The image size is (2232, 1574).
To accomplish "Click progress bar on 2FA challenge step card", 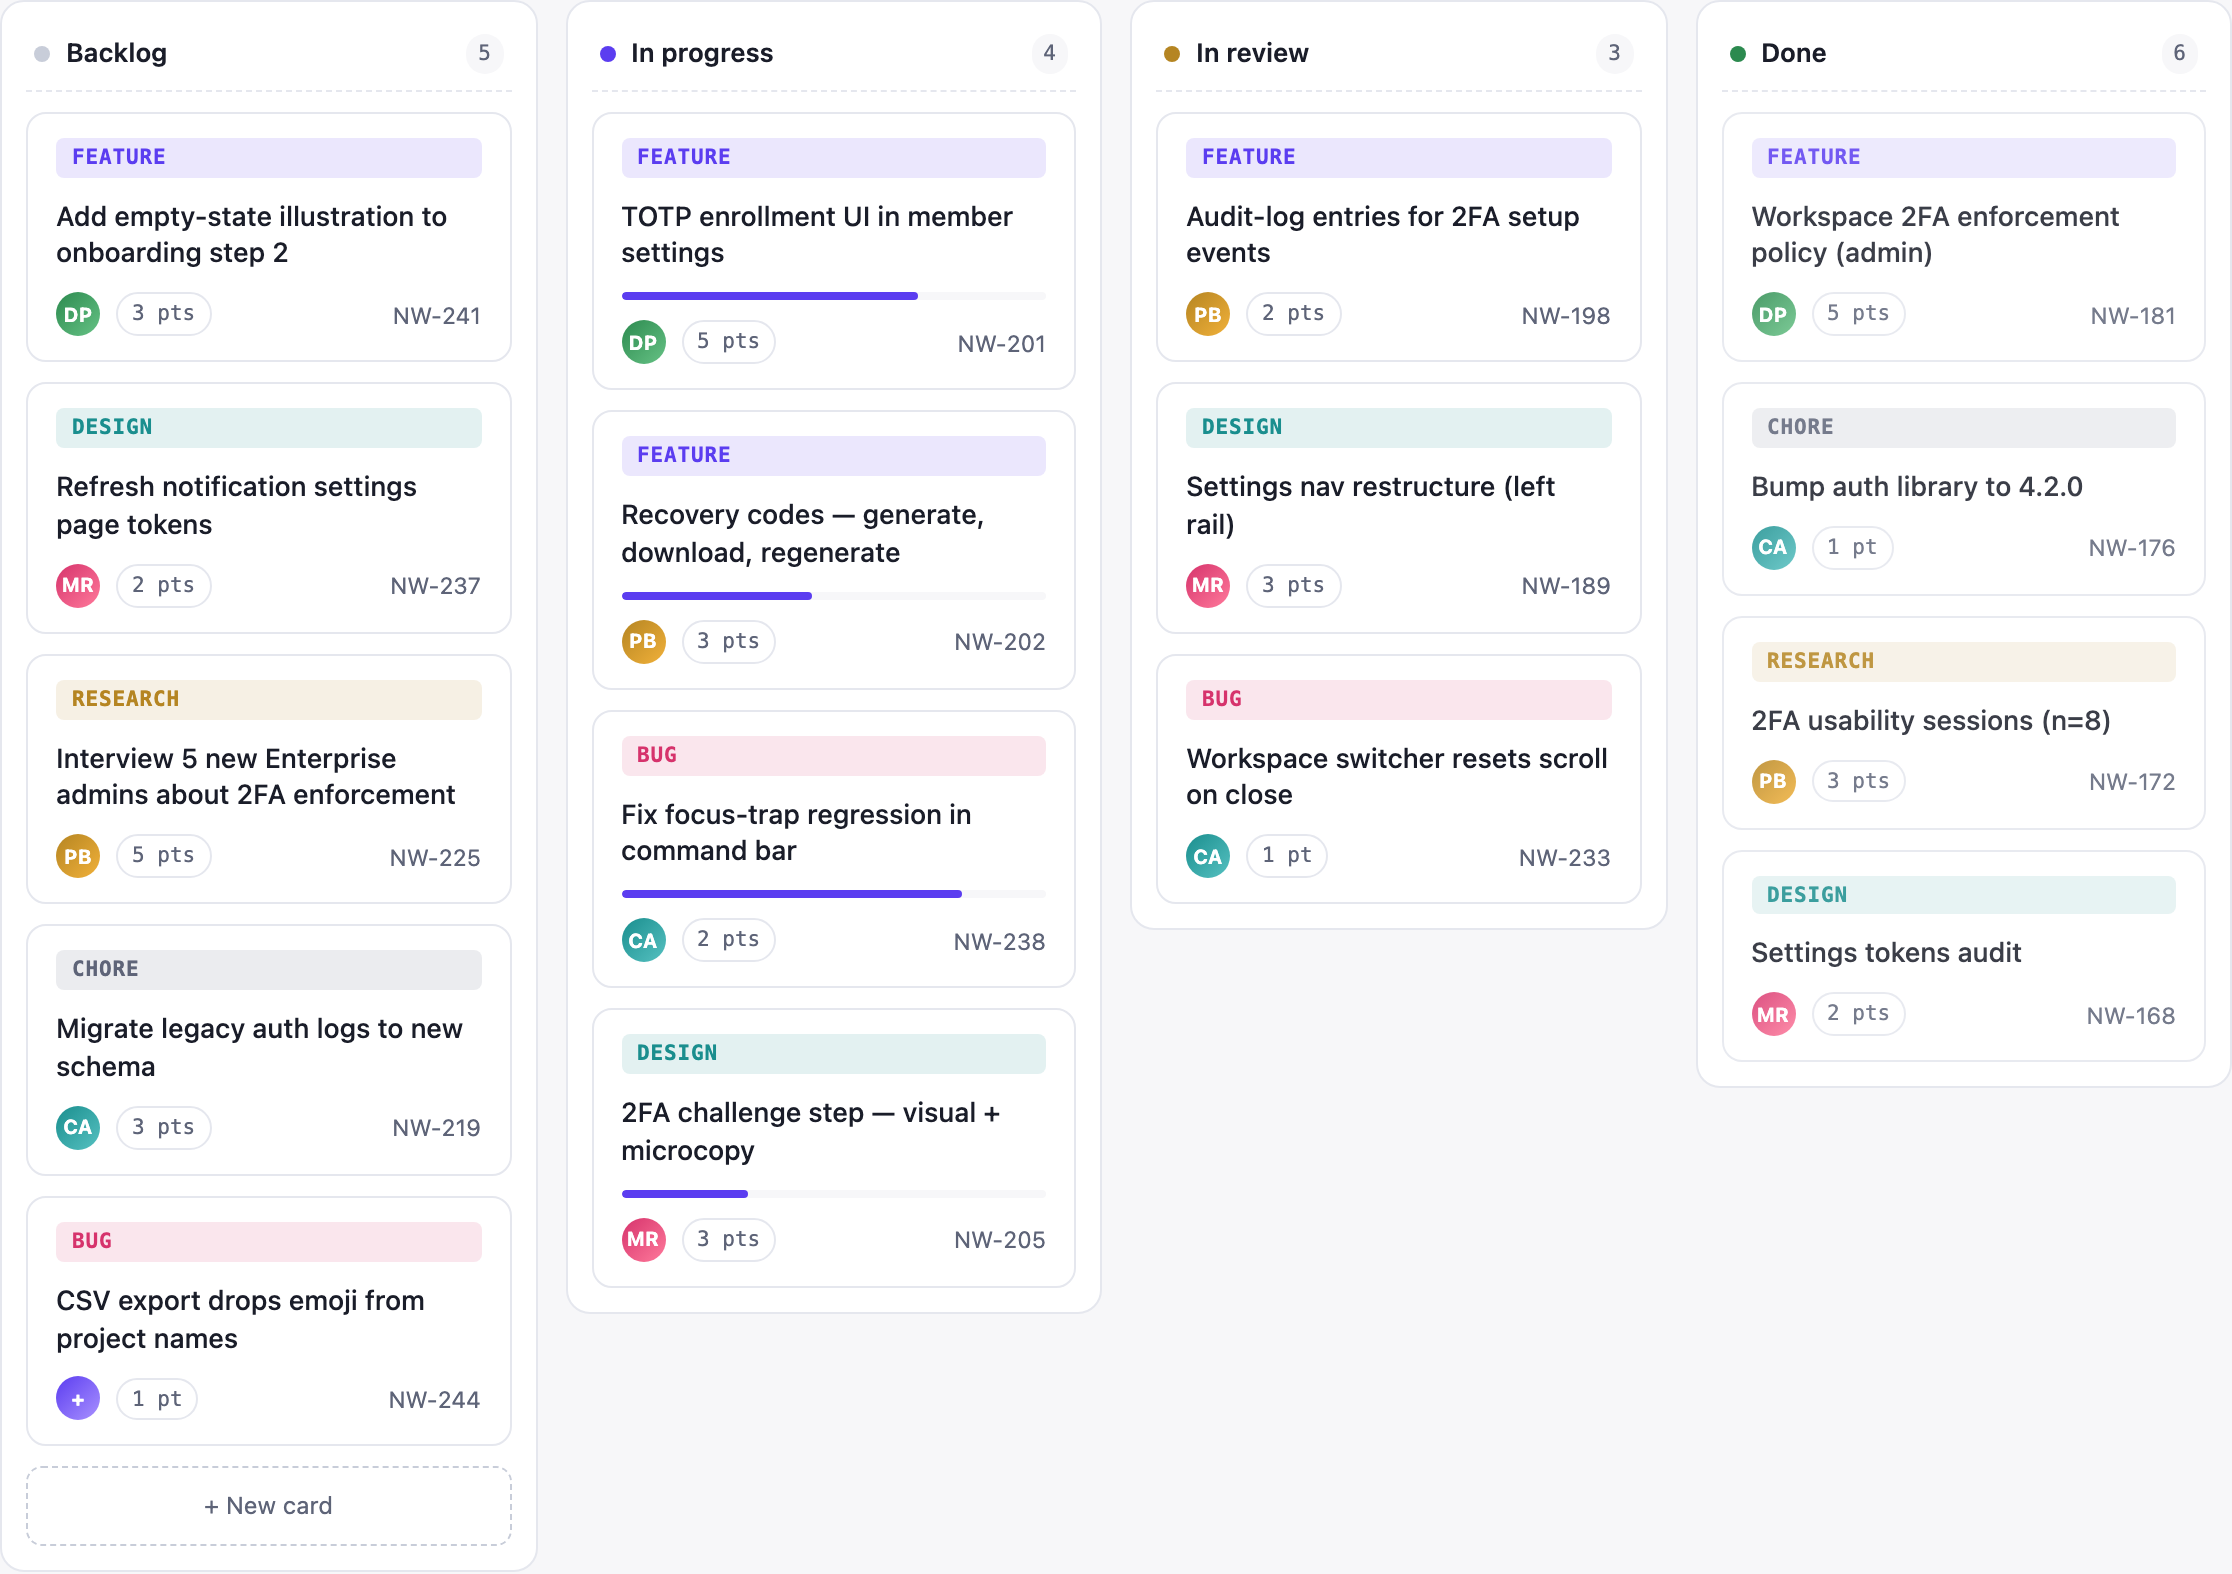I will [x=833, y=1194].
